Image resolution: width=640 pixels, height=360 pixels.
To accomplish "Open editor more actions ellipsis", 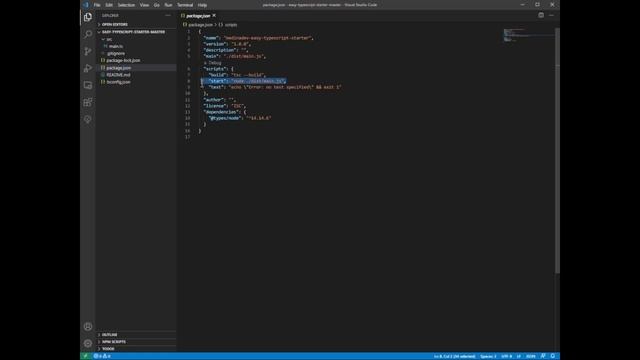I will 551,16.
